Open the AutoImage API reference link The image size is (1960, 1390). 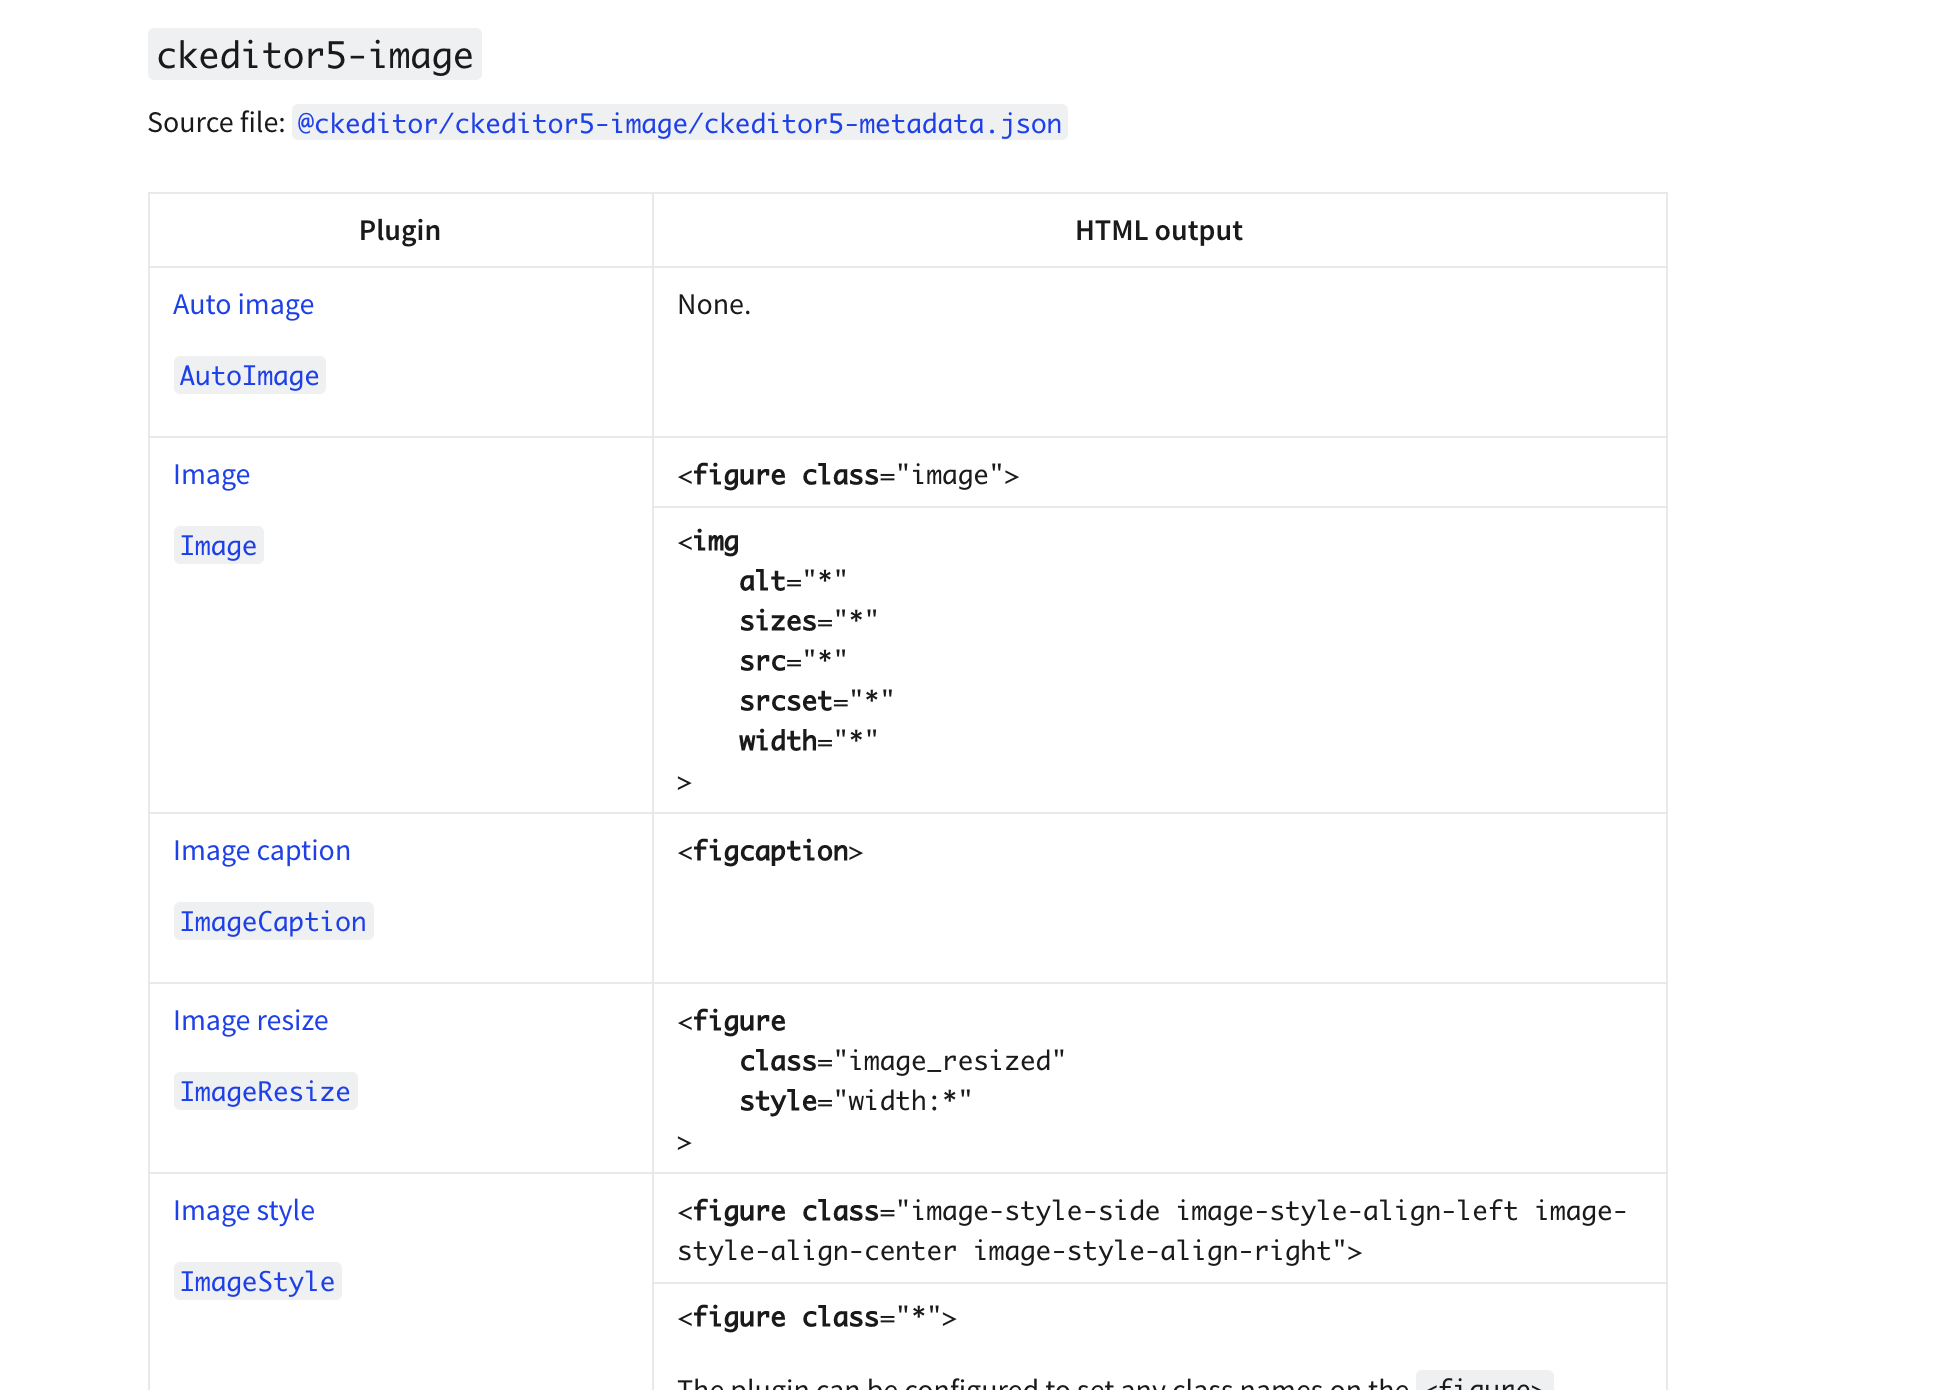click(249, 375)
